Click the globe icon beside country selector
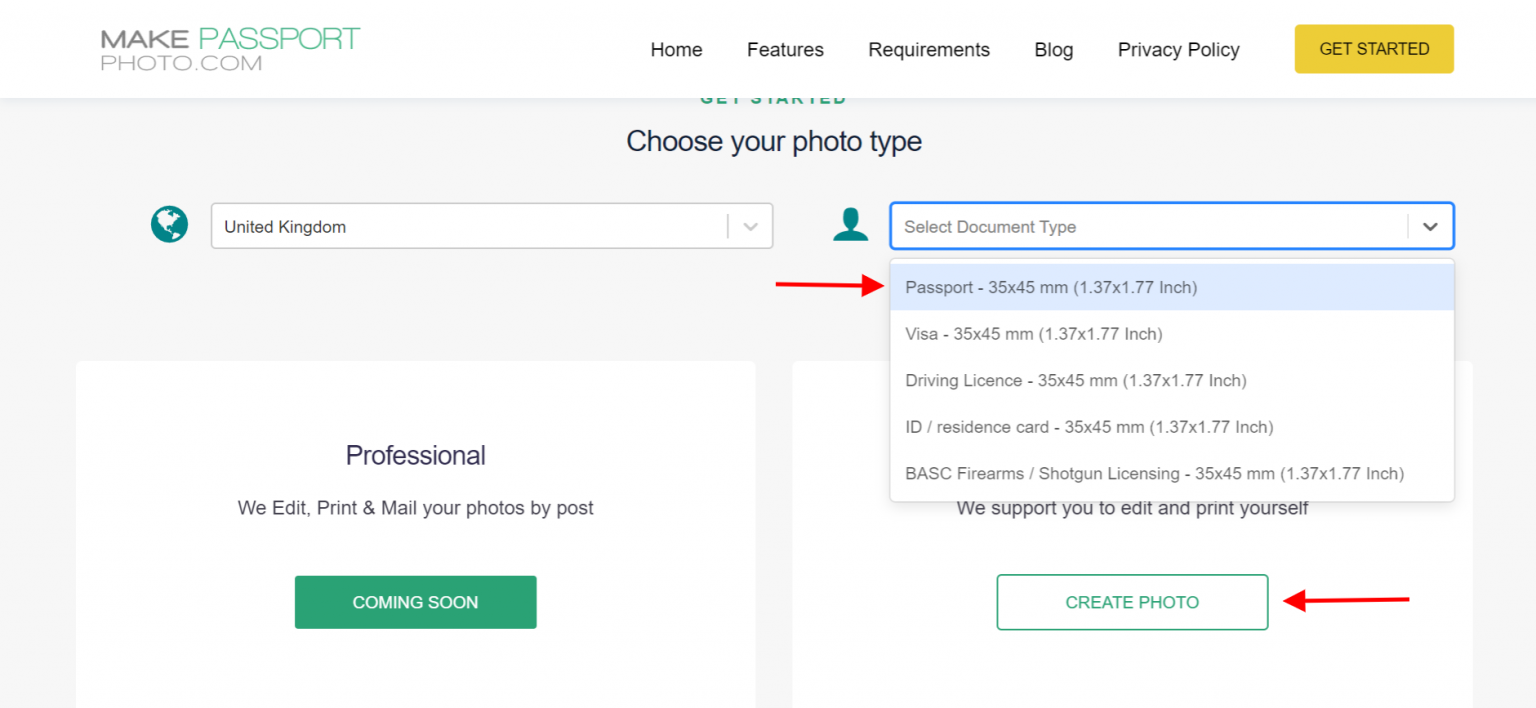The image size is (1536, 708). tap(169, 225)
